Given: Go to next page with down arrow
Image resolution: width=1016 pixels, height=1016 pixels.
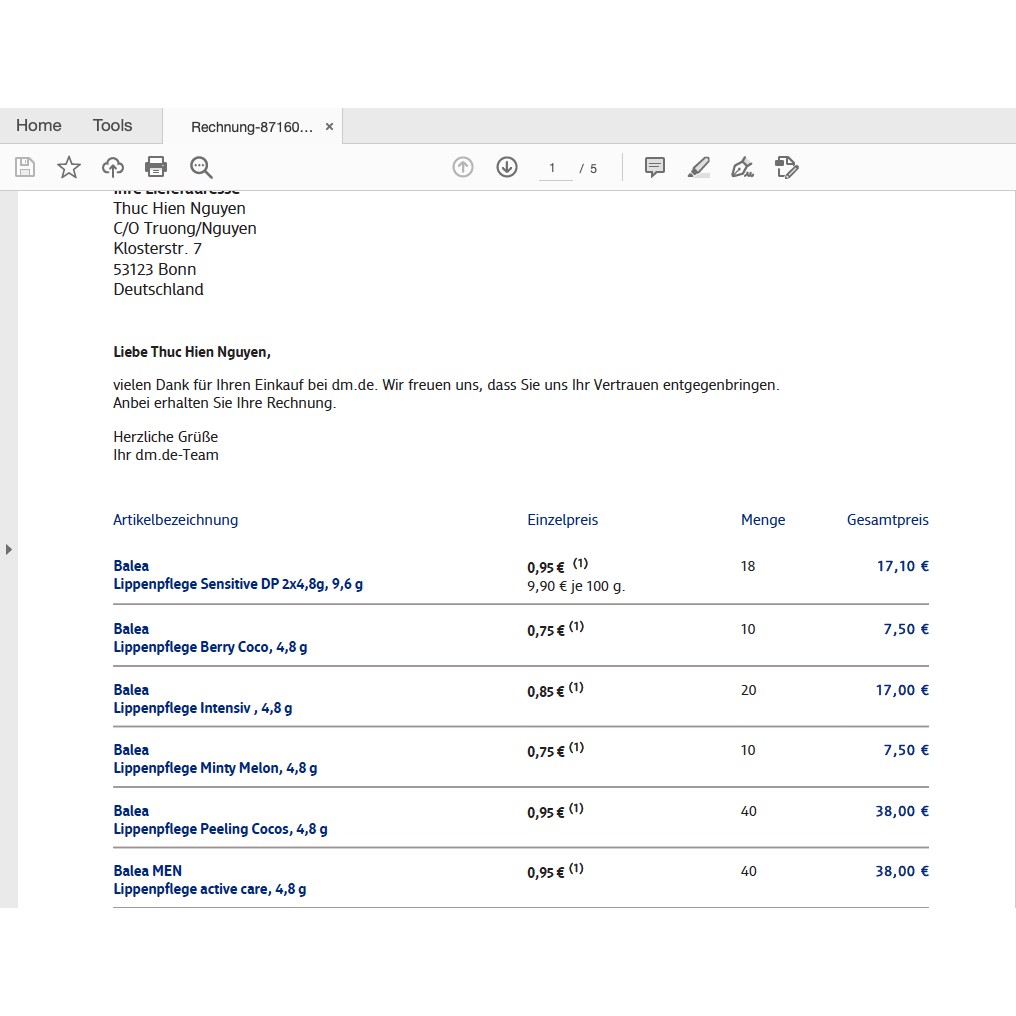Looking at the screenshot, I should coord(507,167).
